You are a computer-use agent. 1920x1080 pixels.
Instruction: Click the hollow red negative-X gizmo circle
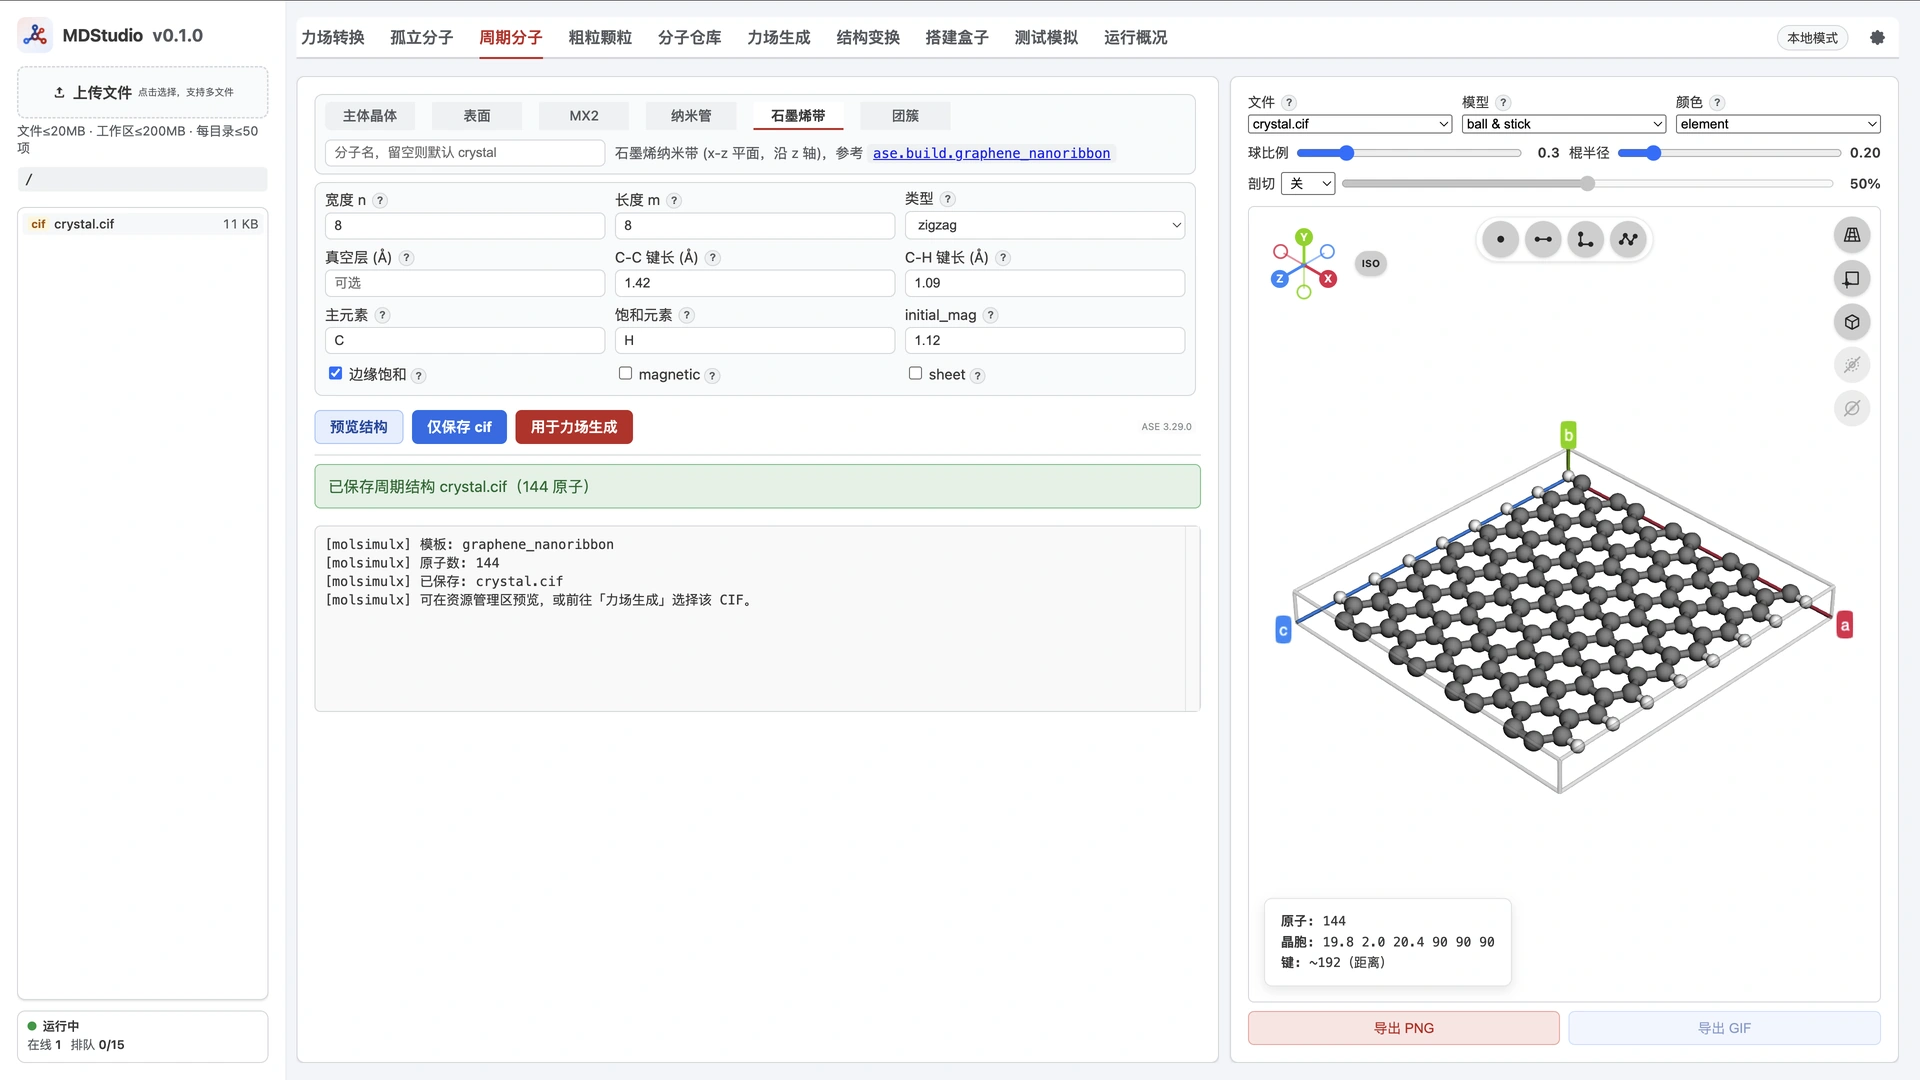(x=1280, y=252)
